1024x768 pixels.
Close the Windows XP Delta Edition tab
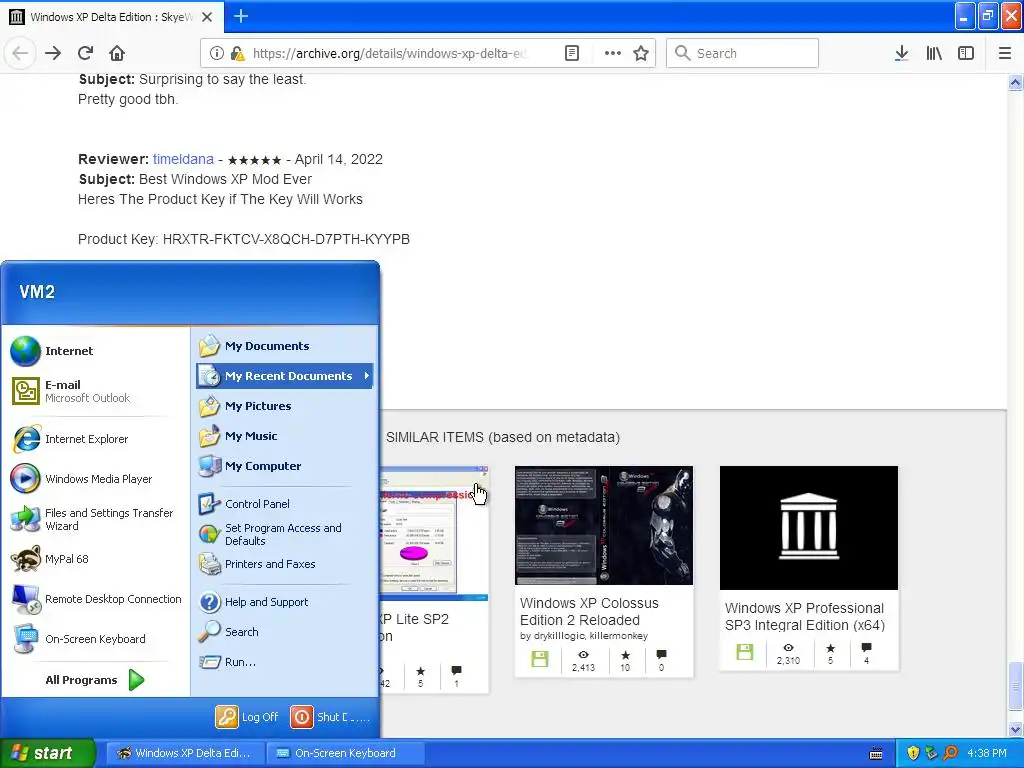[207, 17]
